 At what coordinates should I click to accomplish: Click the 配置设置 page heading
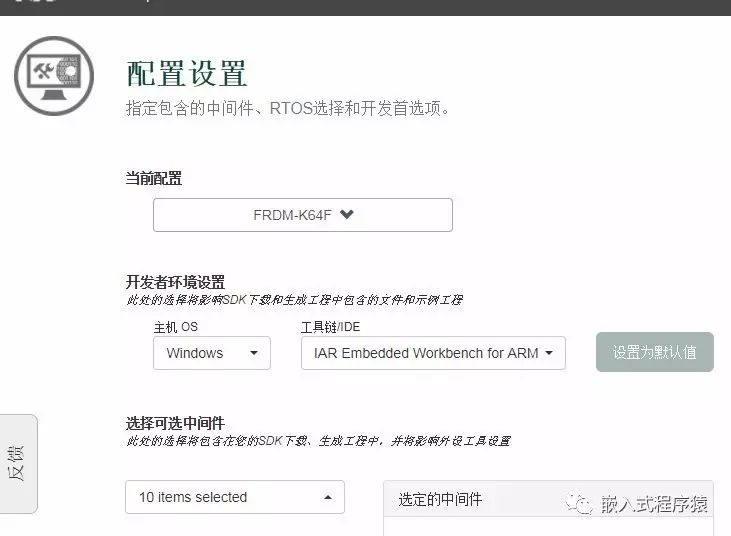[x=186, y=74]
